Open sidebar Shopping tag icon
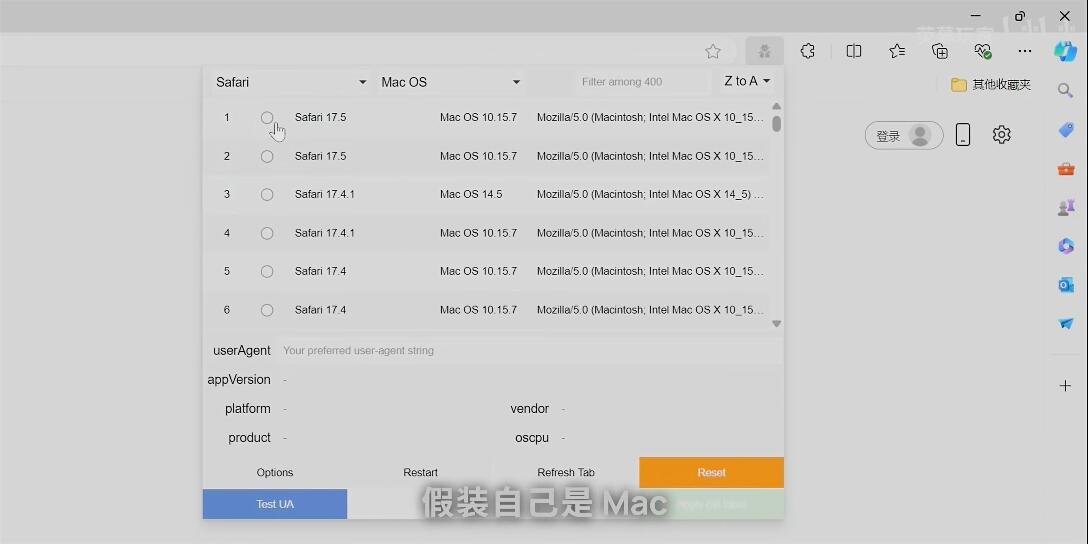Image resolution: width=1088 pixels, height=544 pixels. coord(1066,129)
